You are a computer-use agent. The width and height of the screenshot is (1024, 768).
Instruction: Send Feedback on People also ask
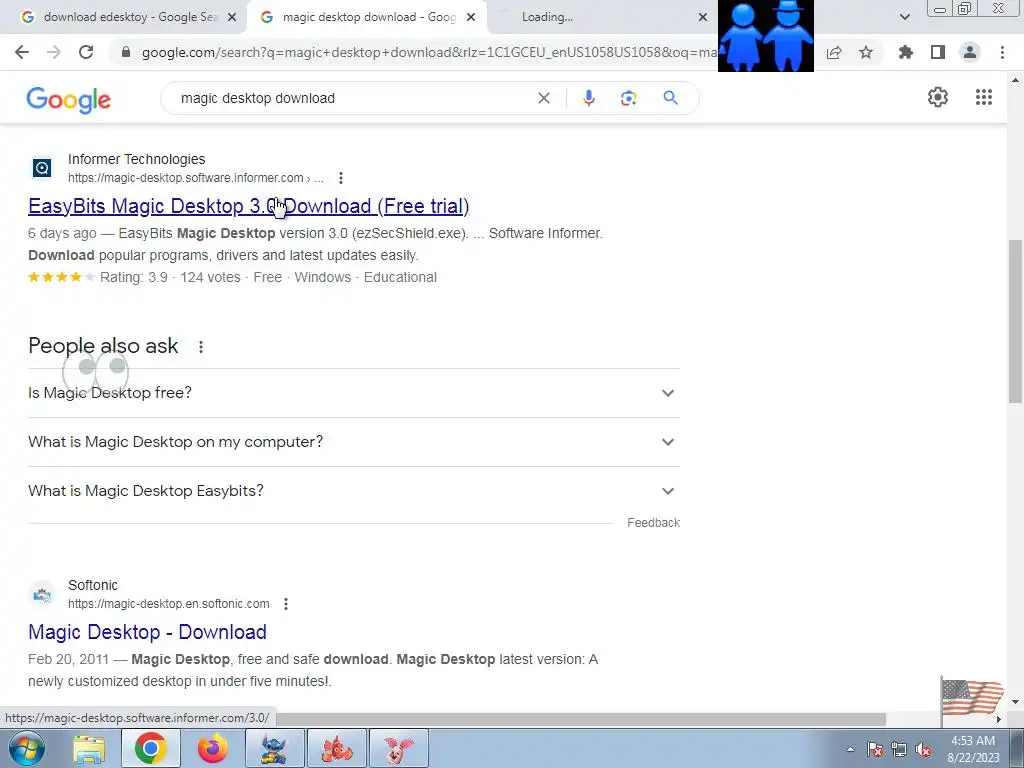pyautogui.click(x=654, y=522)
